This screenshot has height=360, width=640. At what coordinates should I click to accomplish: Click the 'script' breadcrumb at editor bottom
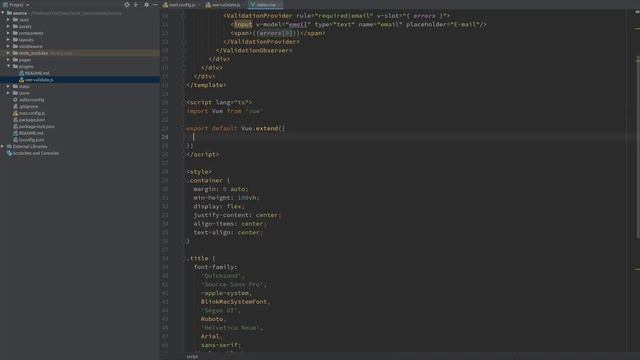(x=192, y=356)
